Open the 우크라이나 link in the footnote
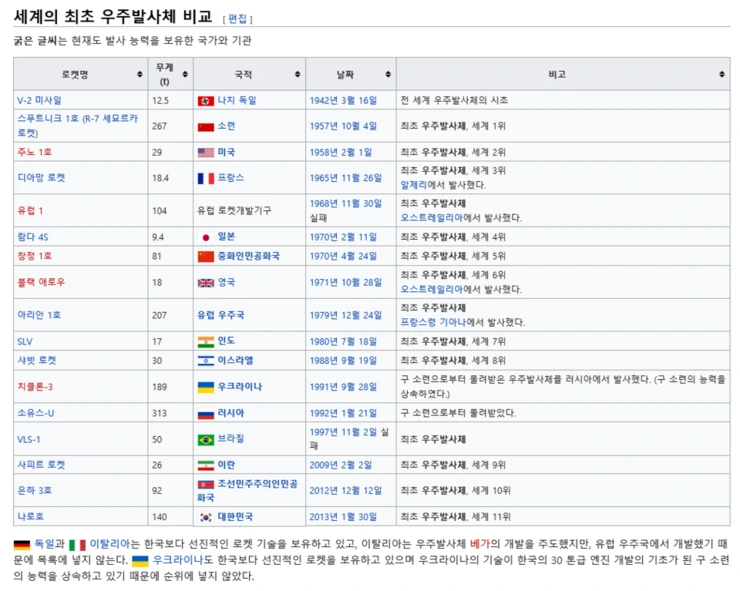Screen dimensions: 740x591 click(x=178, y=560)
